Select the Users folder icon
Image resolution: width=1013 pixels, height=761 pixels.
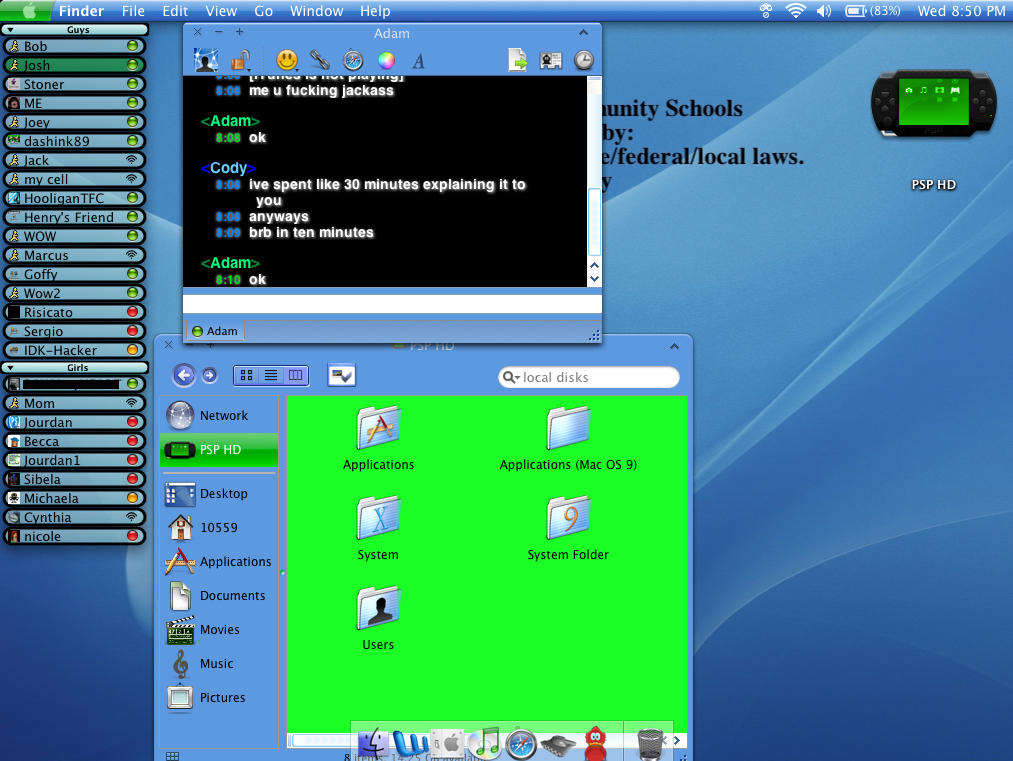pyautogui.click(x=379, y=608)
